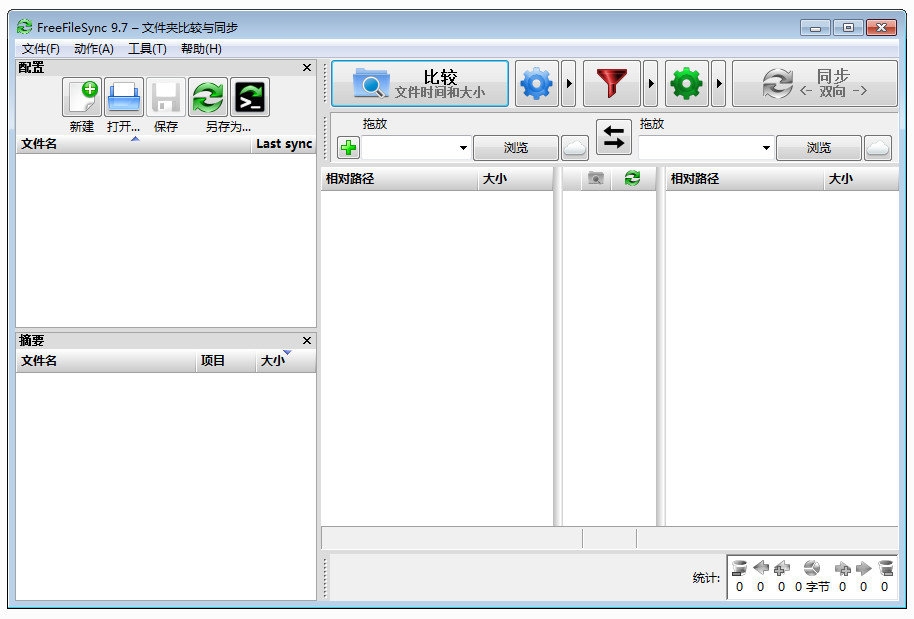Viewport: 914px width, 619px height.
Task: Click the left cloud storage icon
Action: pyautogui.click(x=575, y=148)
